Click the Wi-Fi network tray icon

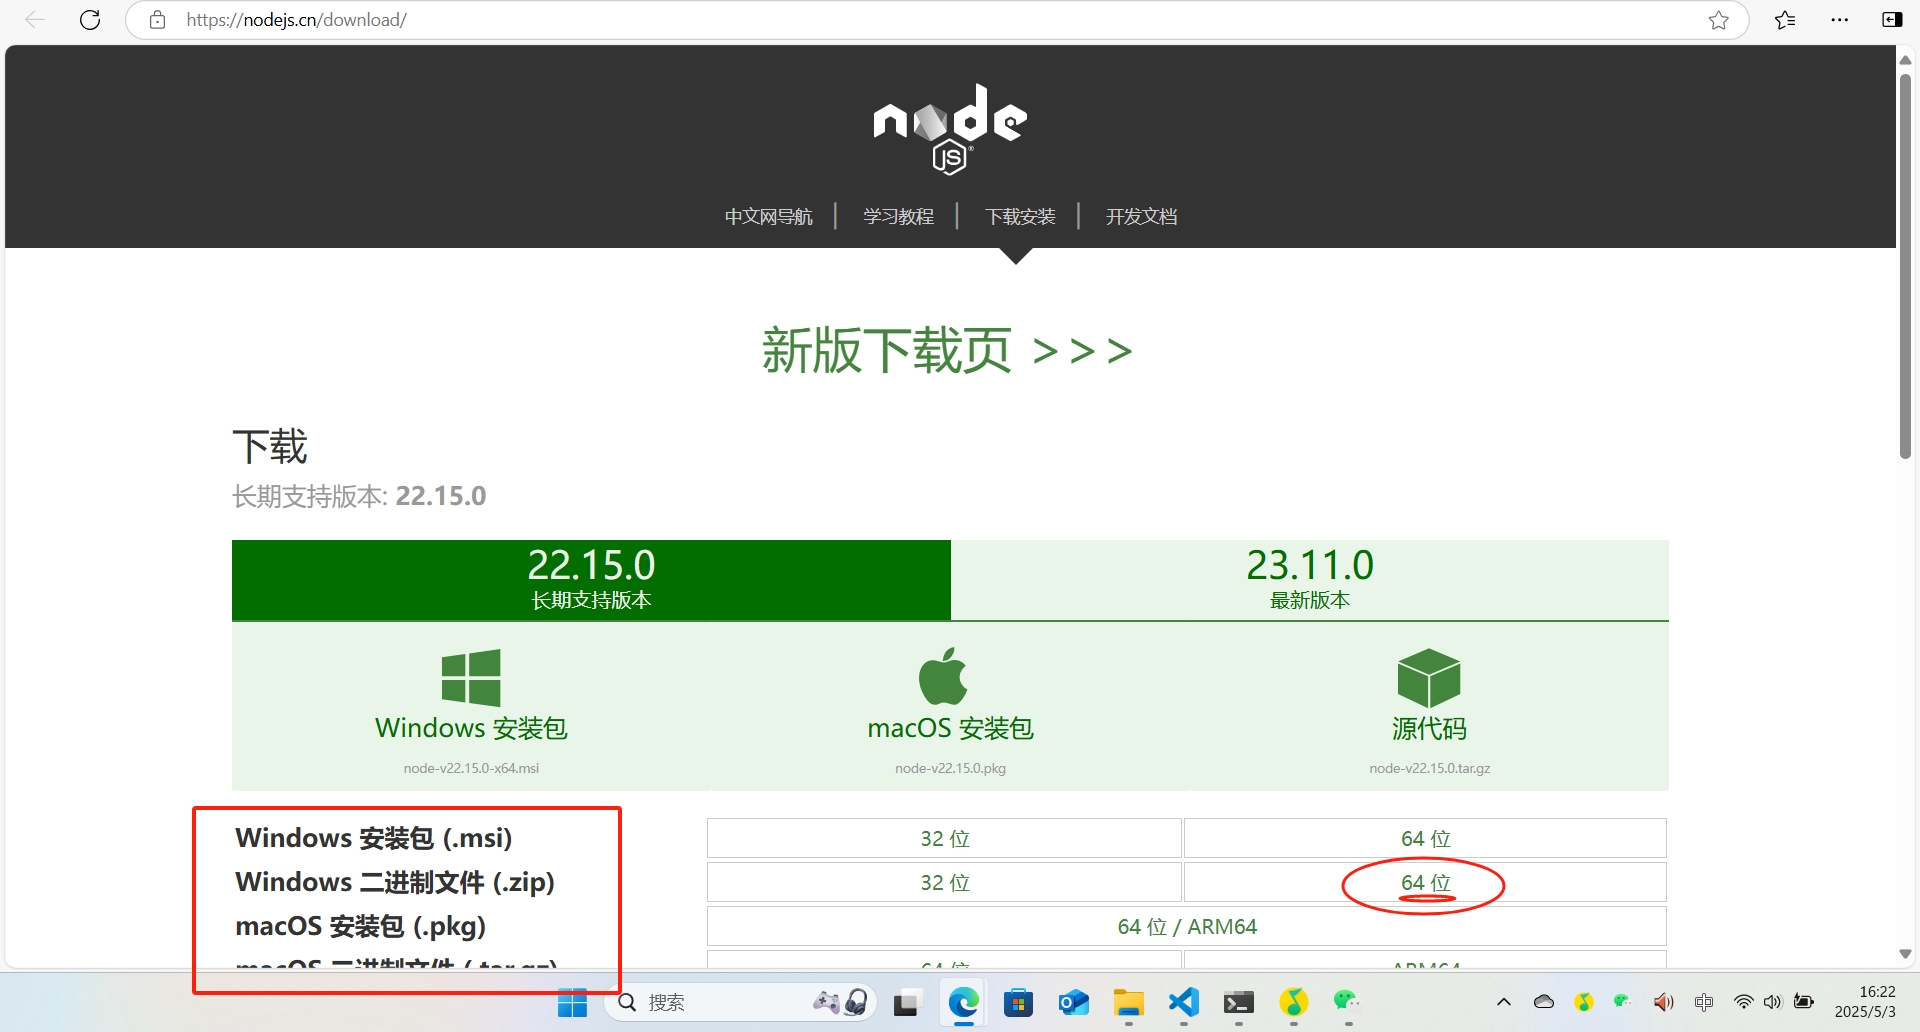(x=1743, y=1002)
